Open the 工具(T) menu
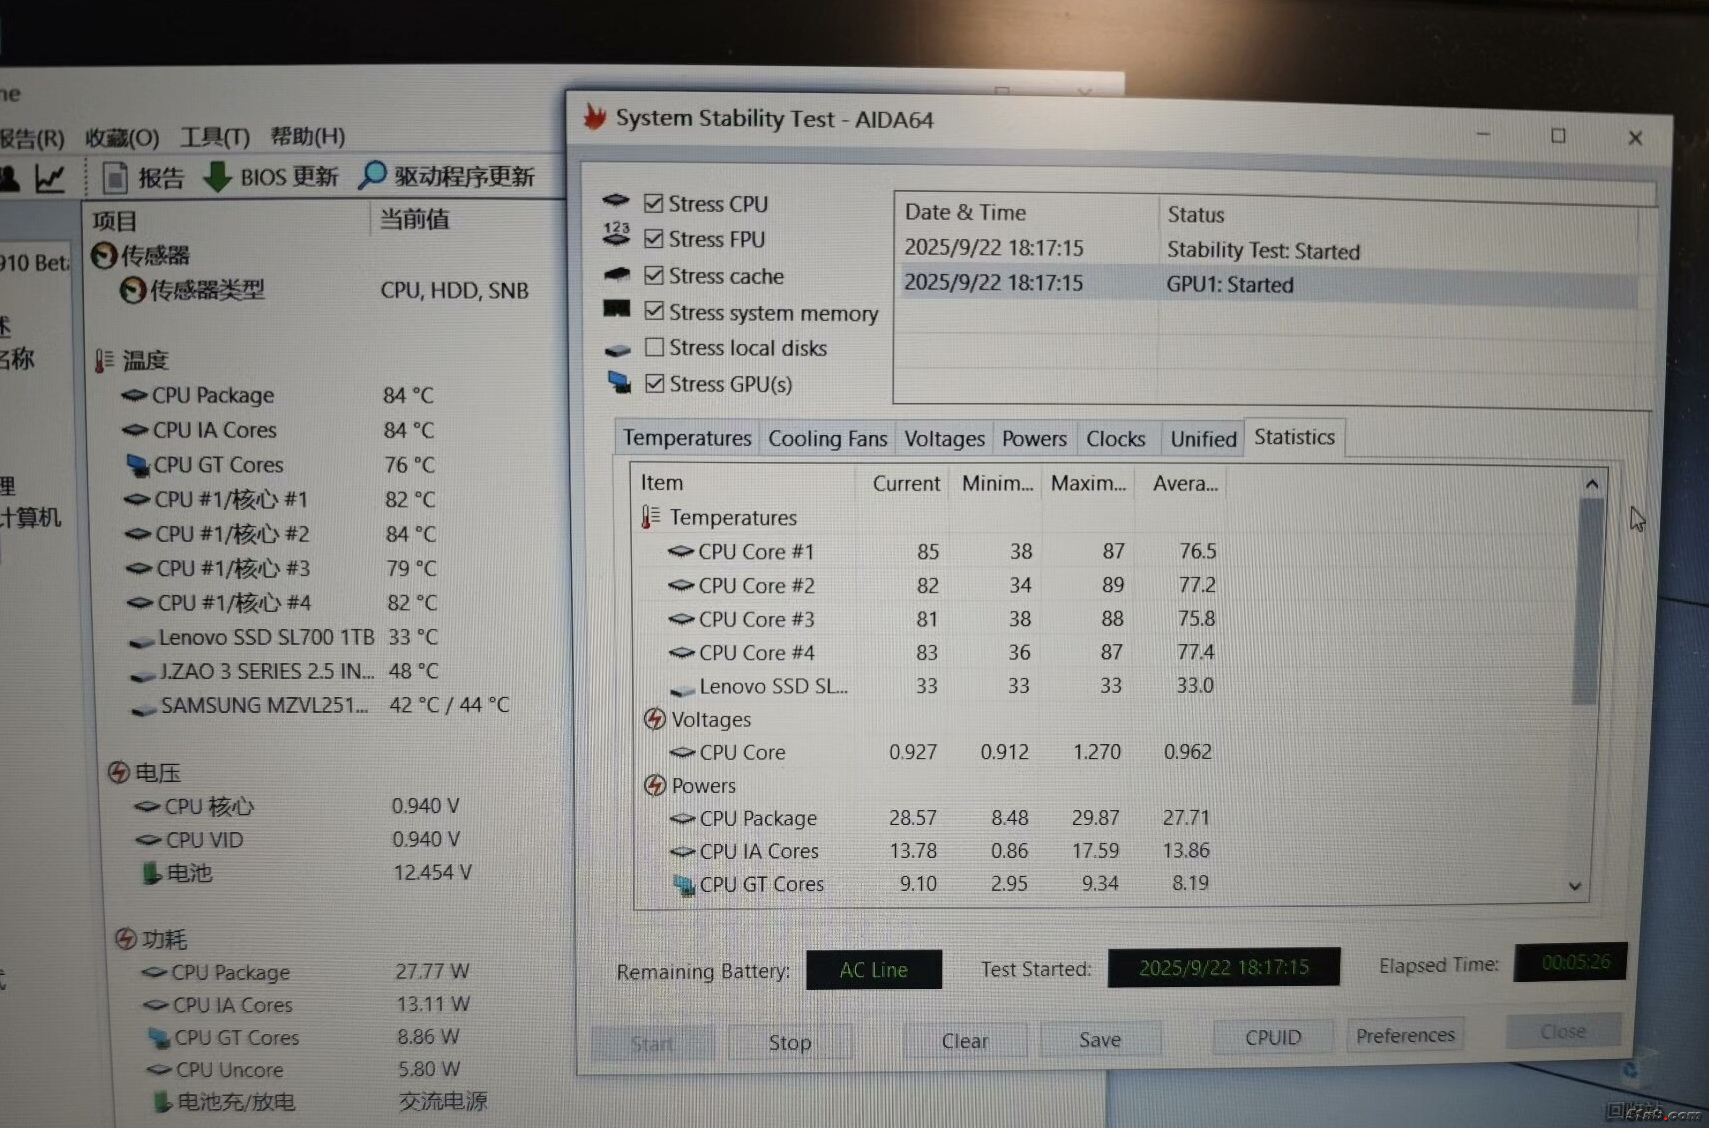 coord(214,137)
